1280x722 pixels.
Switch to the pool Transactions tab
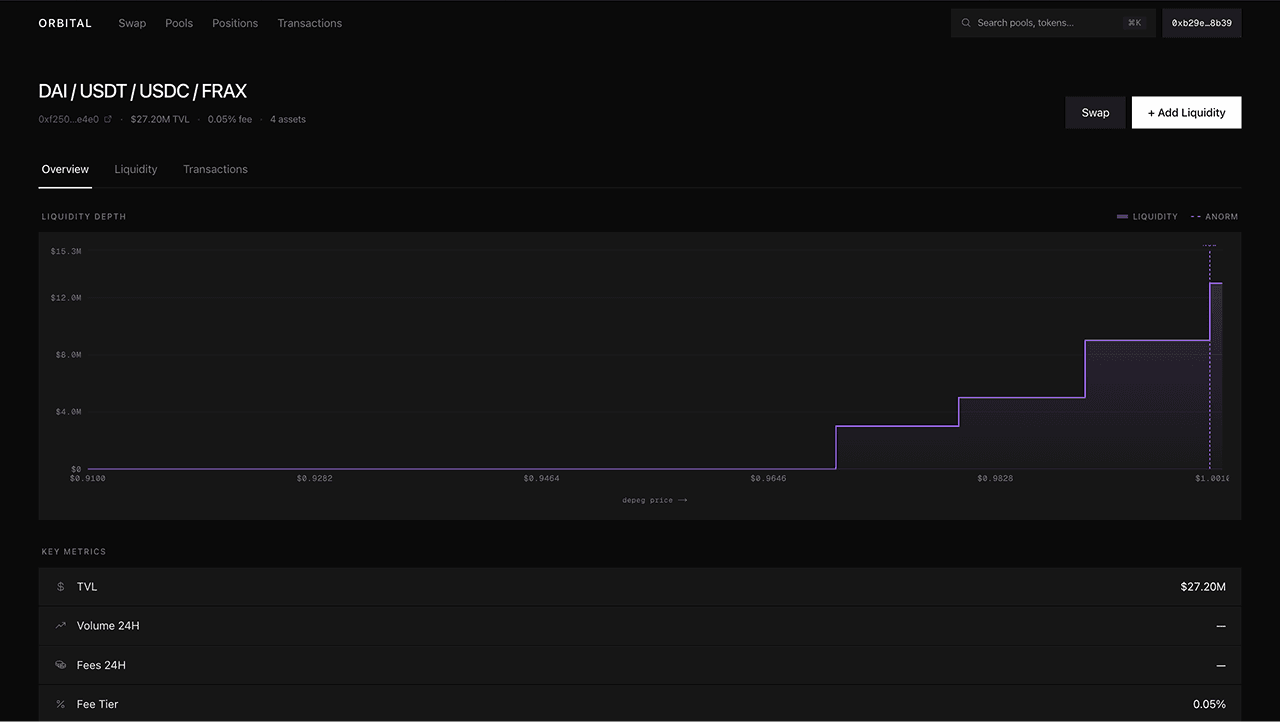click(215, 169)
